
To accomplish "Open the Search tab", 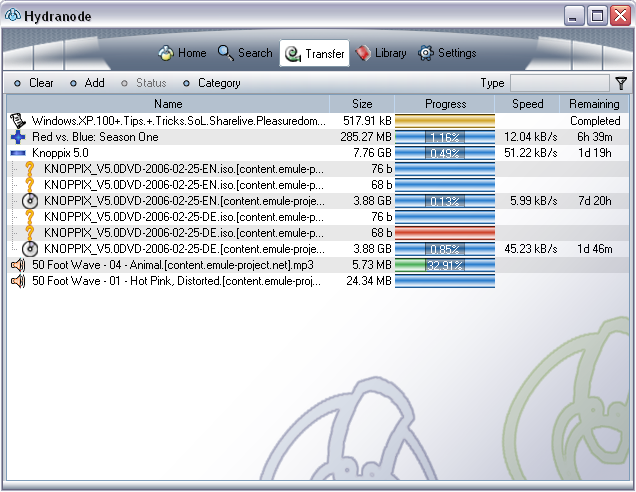I will (x=245, y=53).
